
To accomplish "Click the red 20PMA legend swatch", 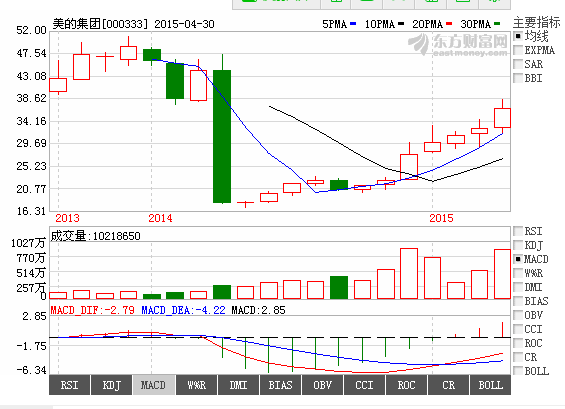I will 449,24.
